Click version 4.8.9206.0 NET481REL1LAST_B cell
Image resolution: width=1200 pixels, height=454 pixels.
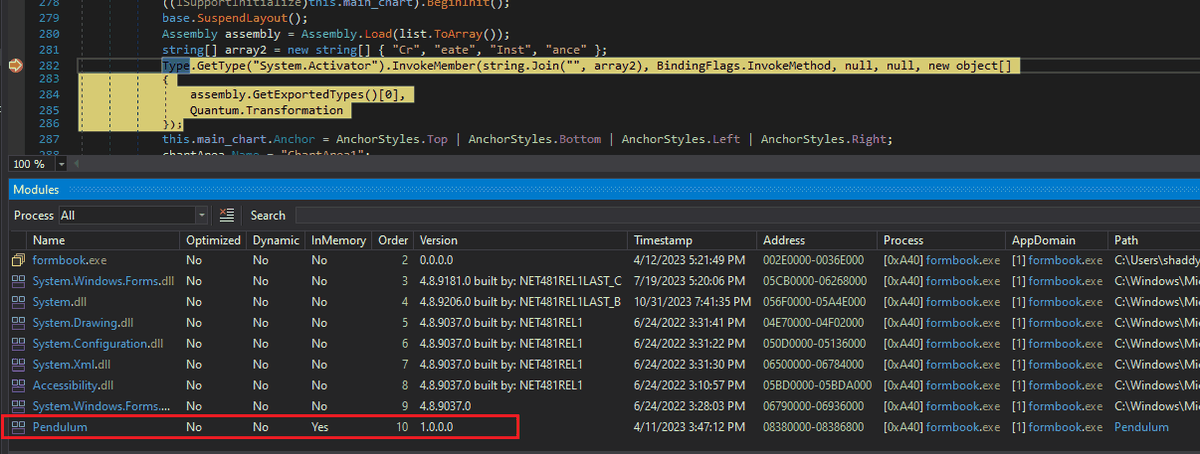click(520, 302)
